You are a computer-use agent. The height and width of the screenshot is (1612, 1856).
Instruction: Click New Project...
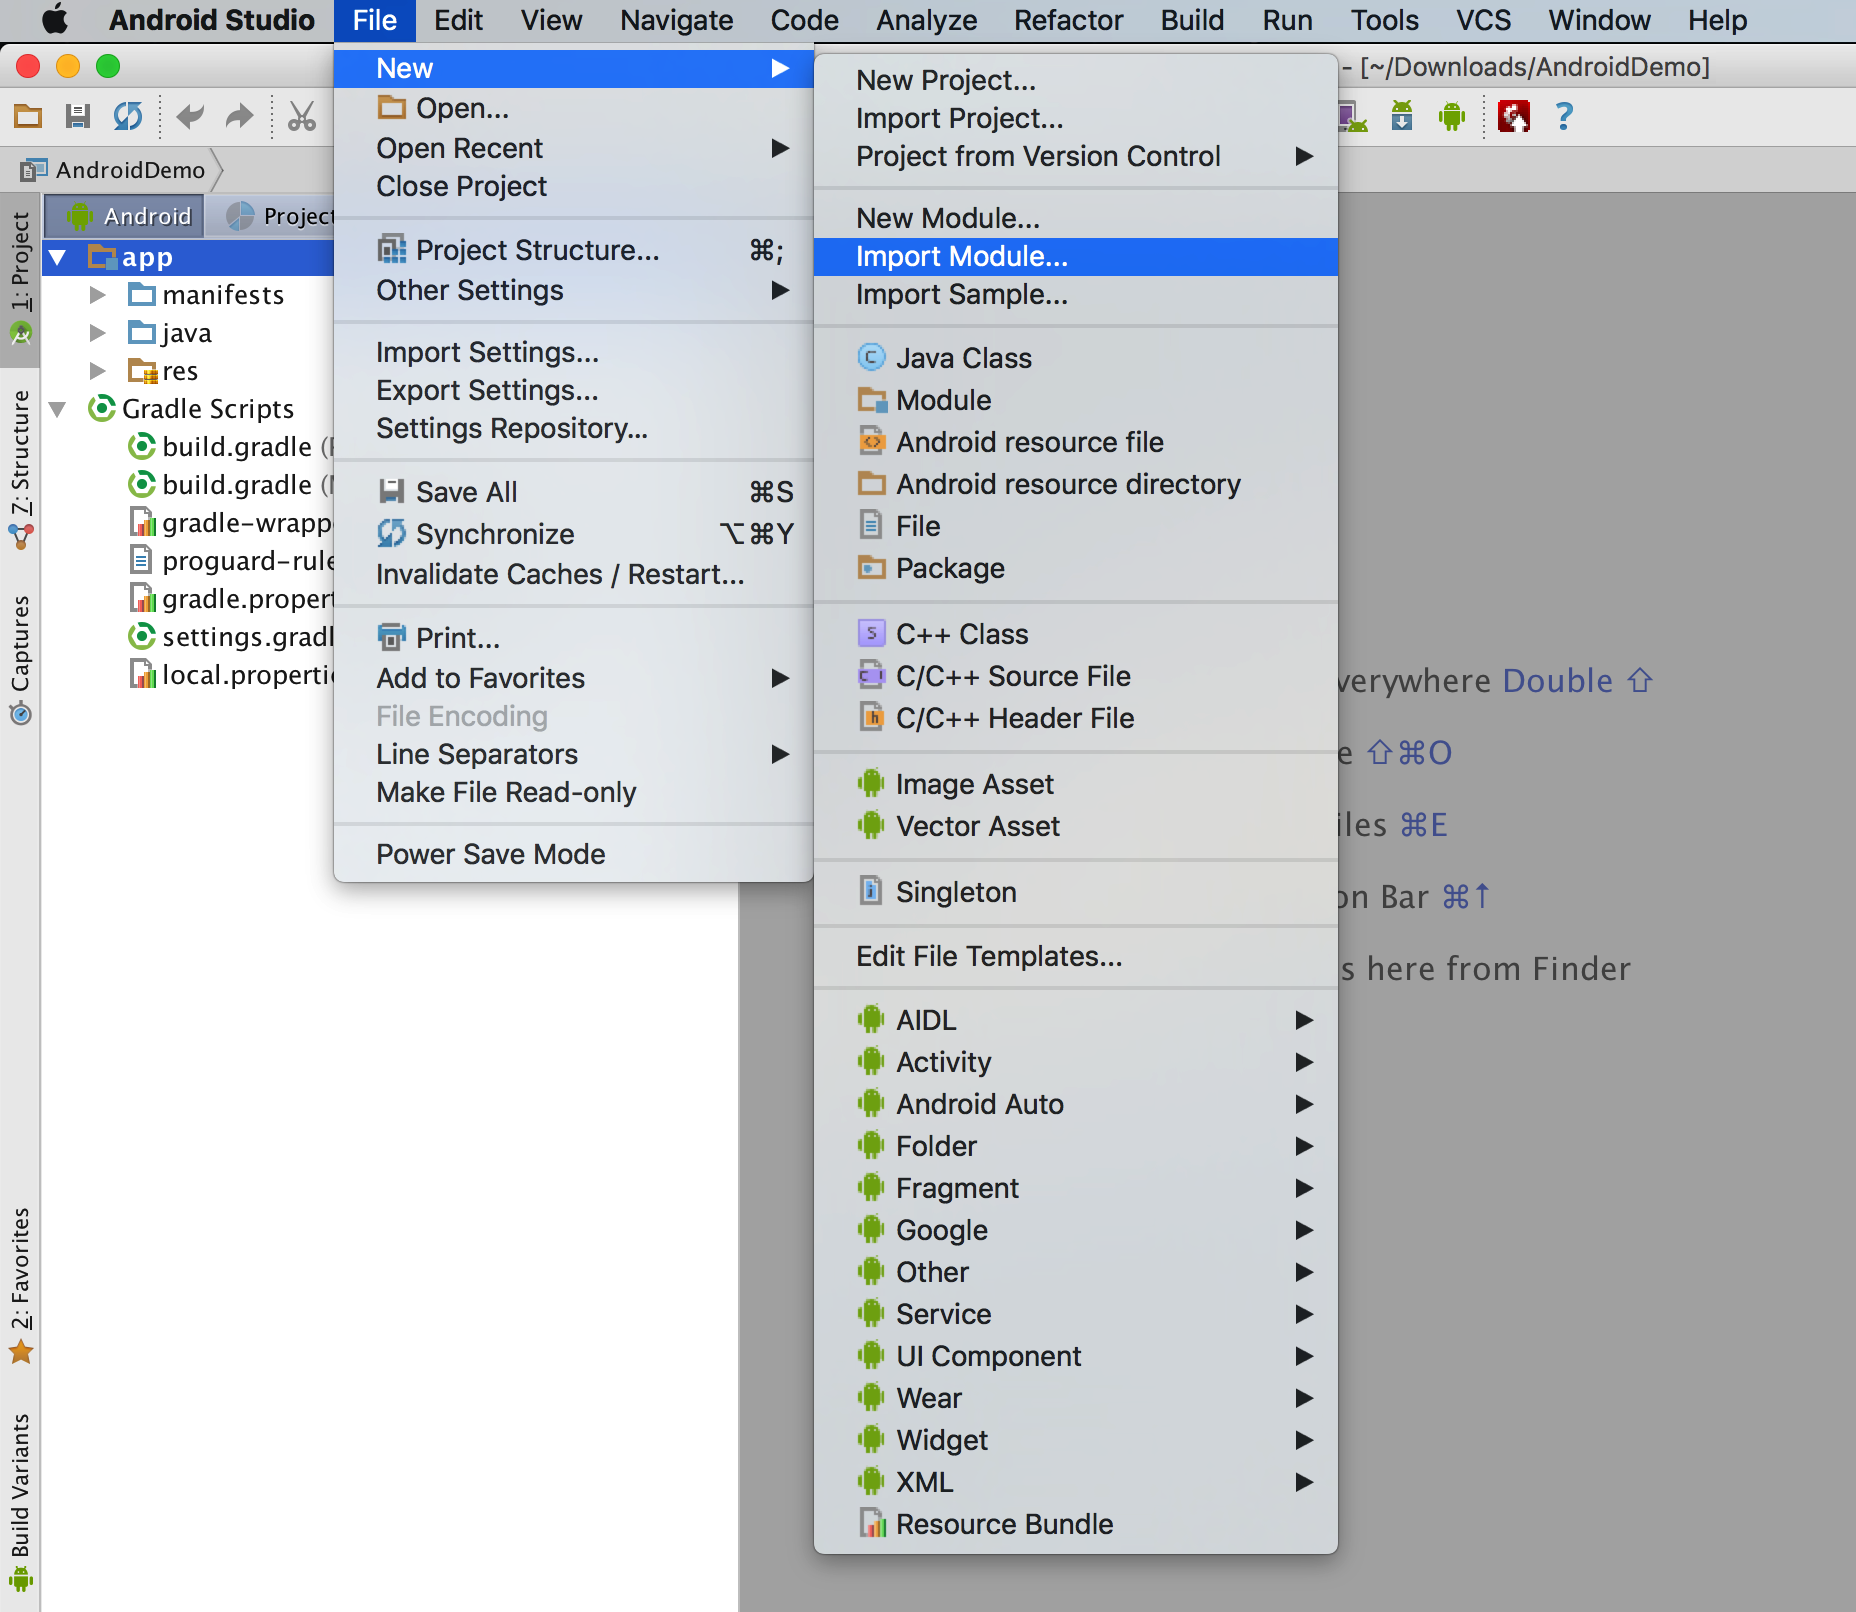pyautogui.click(x=1076, y=80)
